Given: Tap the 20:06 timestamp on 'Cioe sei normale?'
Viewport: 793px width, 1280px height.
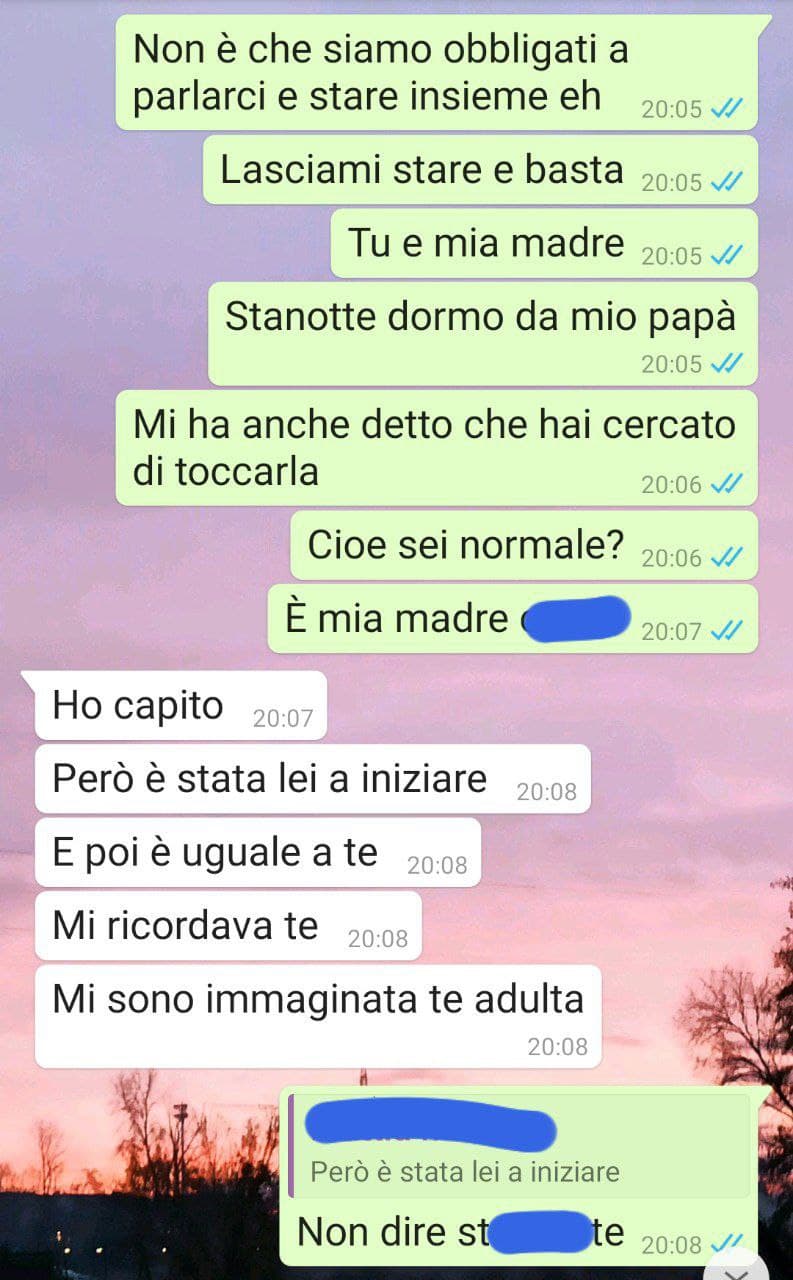Looking at the screenshot, I should coord(672,558).
